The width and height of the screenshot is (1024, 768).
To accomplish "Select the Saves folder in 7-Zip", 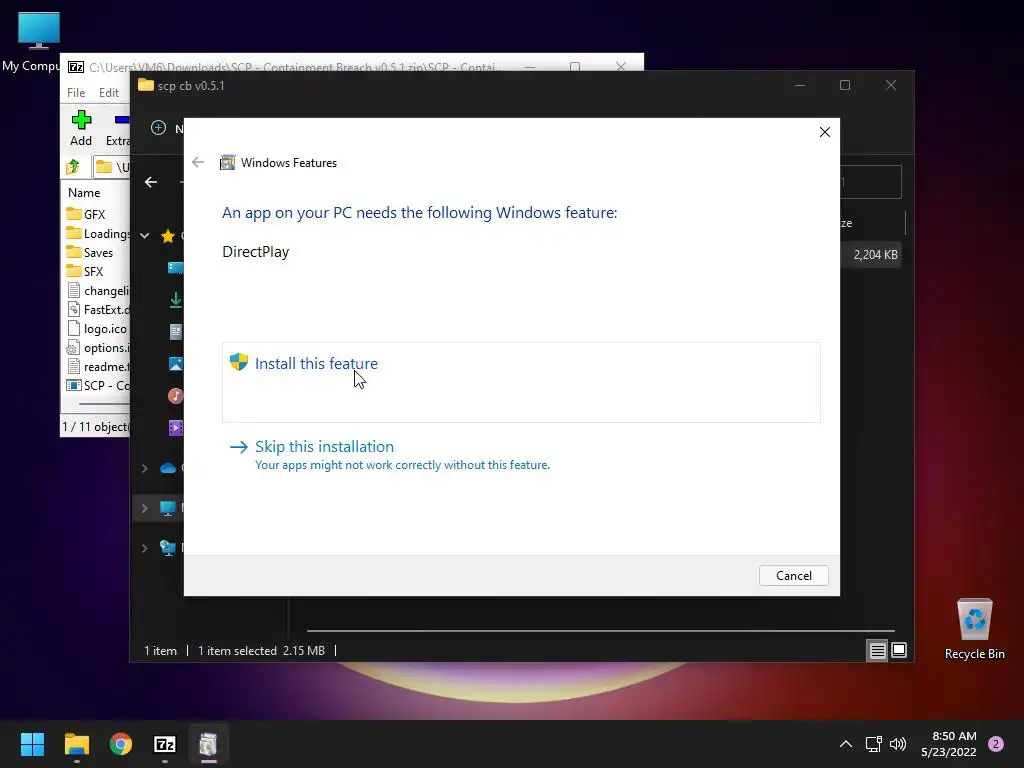I will coord(90,253).
